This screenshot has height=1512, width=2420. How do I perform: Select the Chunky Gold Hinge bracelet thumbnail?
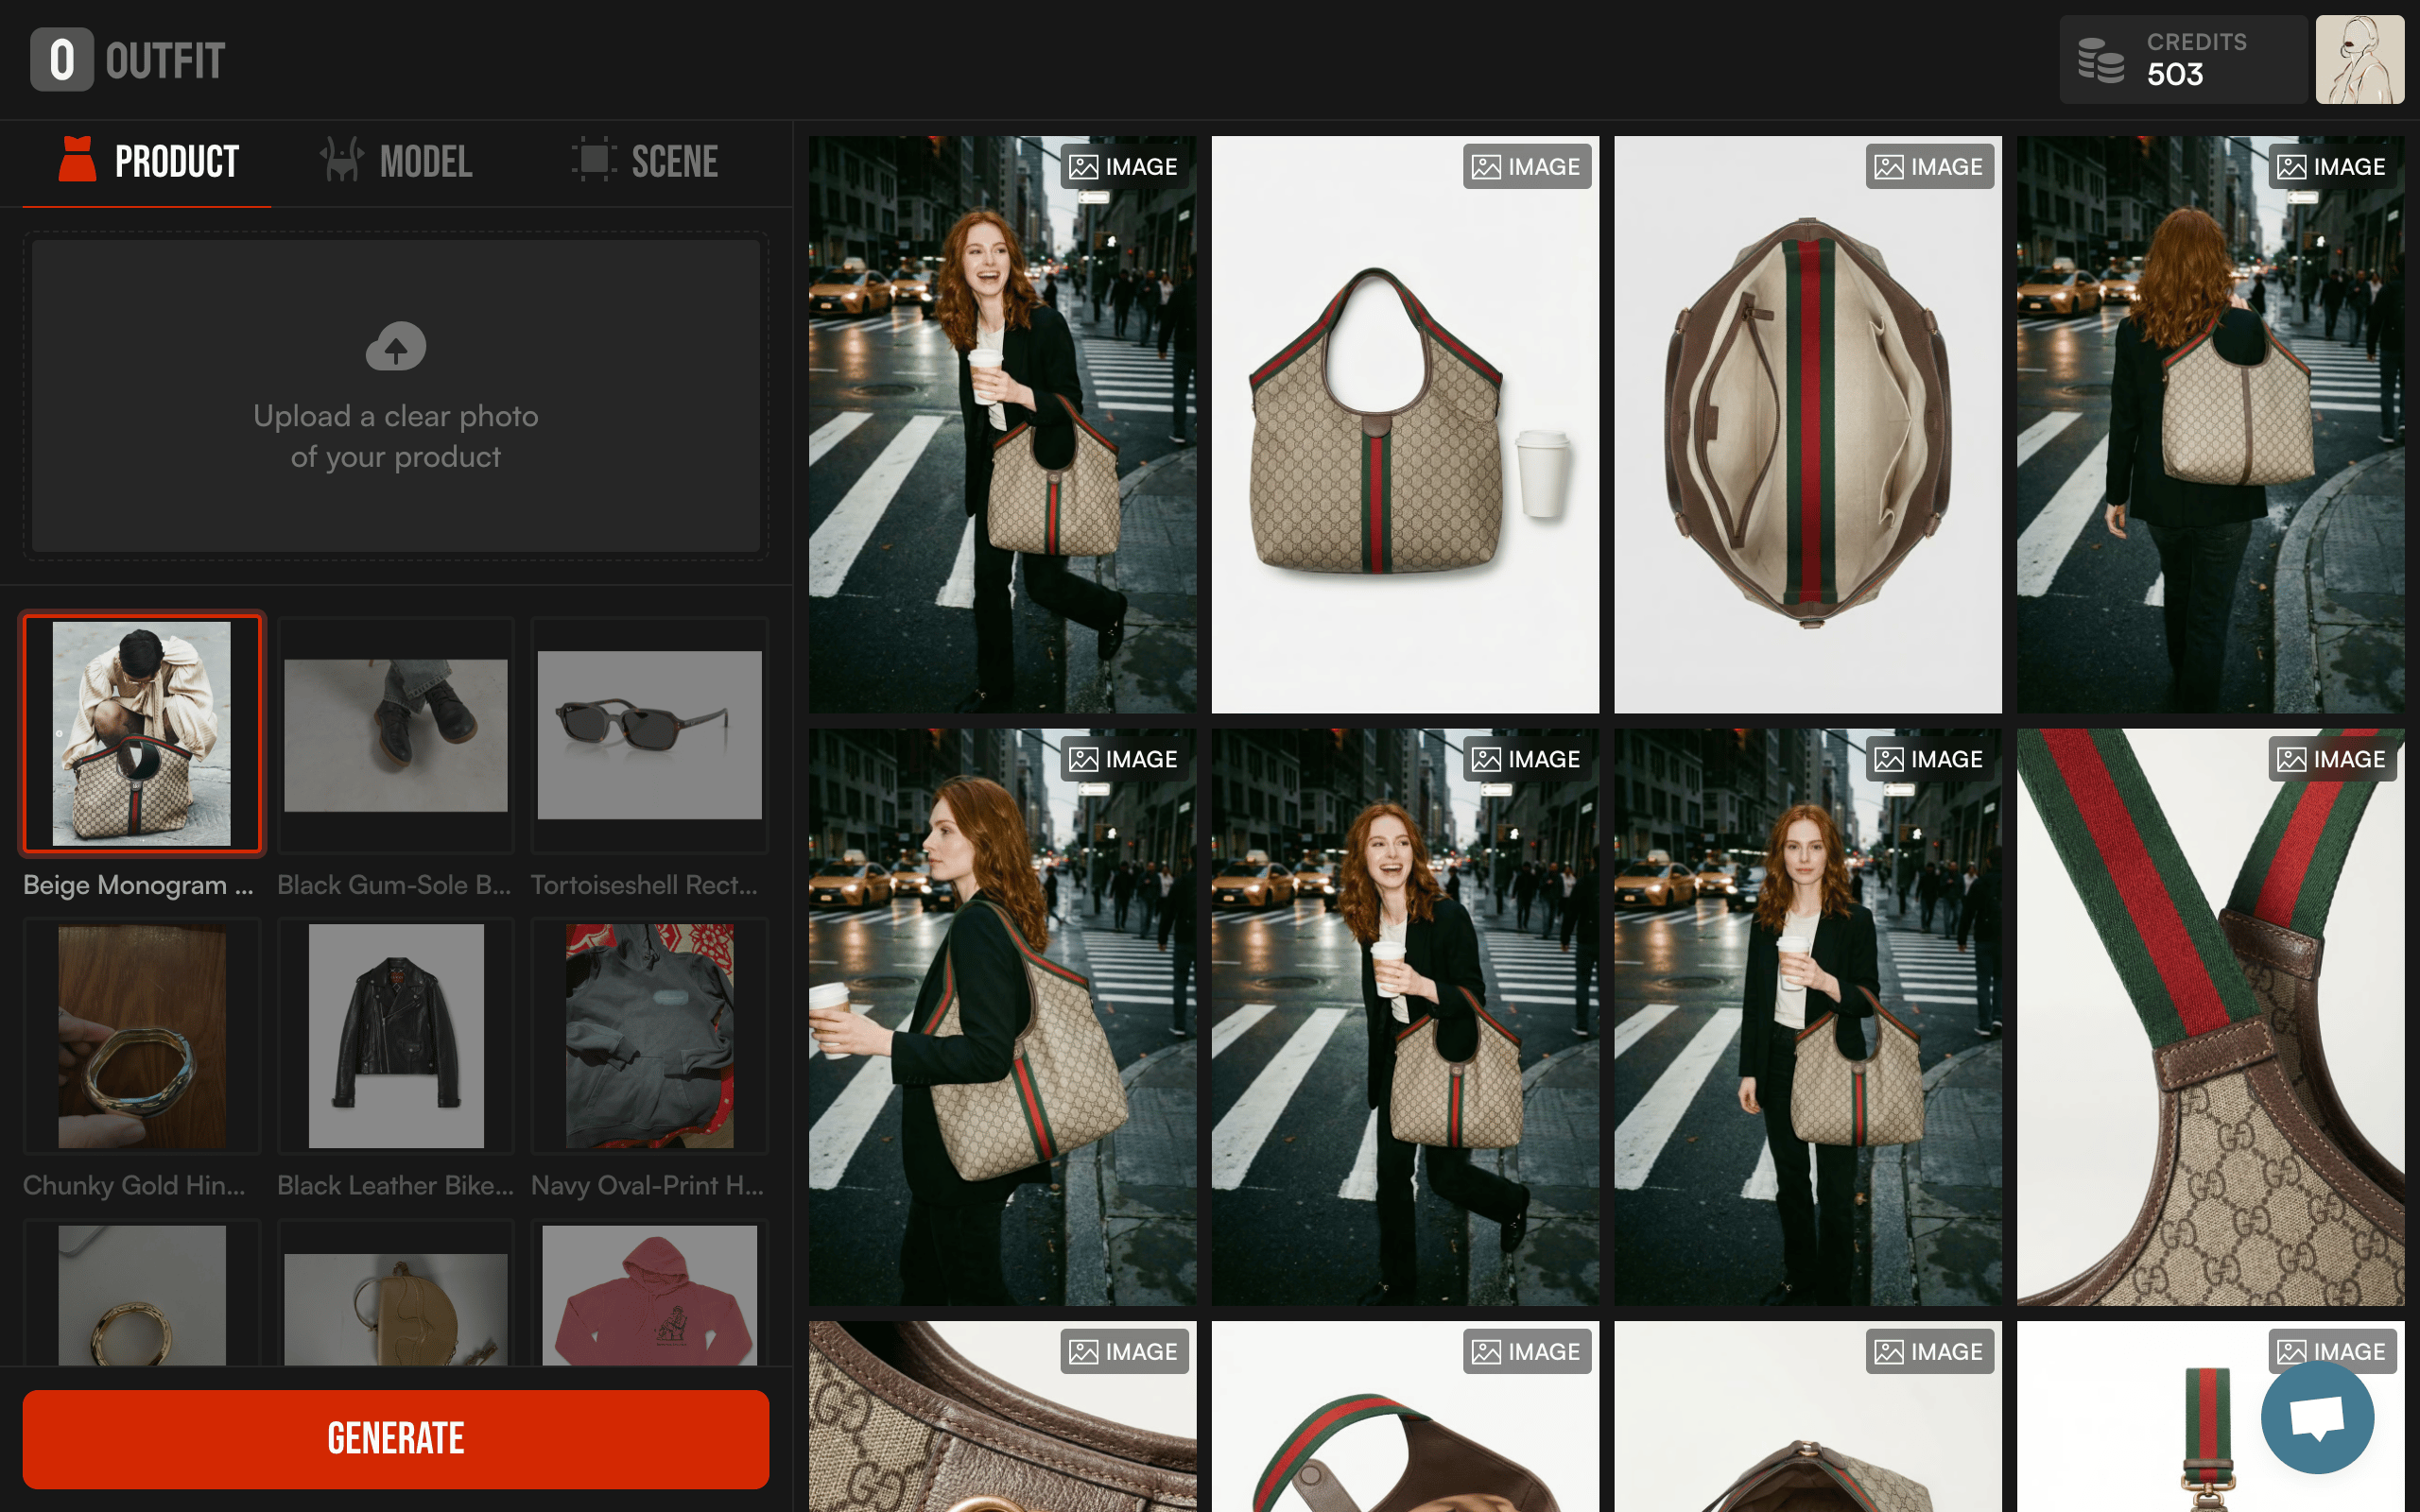pyautogui.click(x=142, y=1036)
